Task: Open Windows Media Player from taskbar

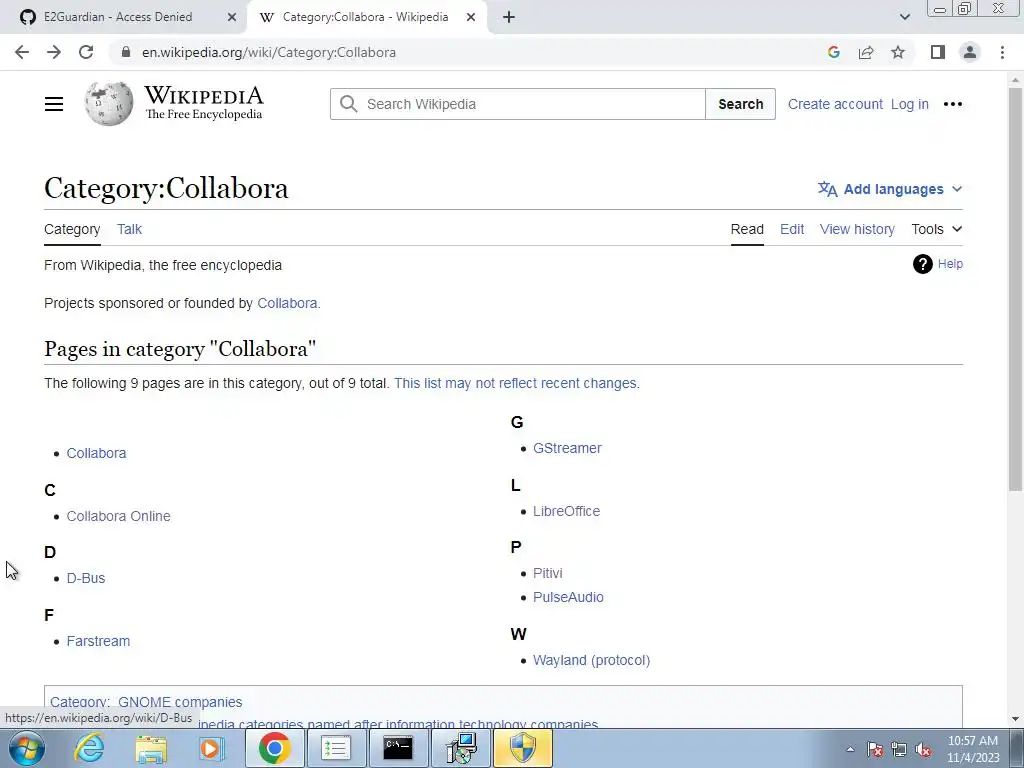Action: [211, 748]
